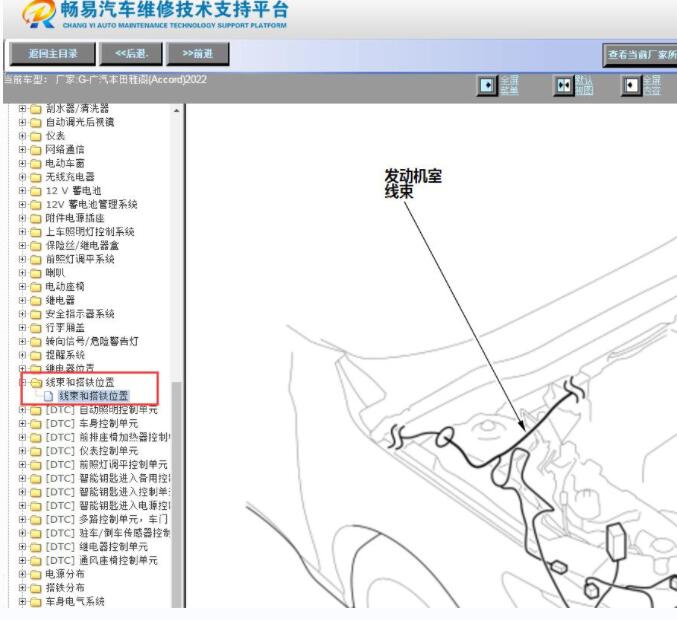This screenshot has width=677, height=620.
Task: Click the document icon for 线束和搭铁位置
Action: point(48,396)
